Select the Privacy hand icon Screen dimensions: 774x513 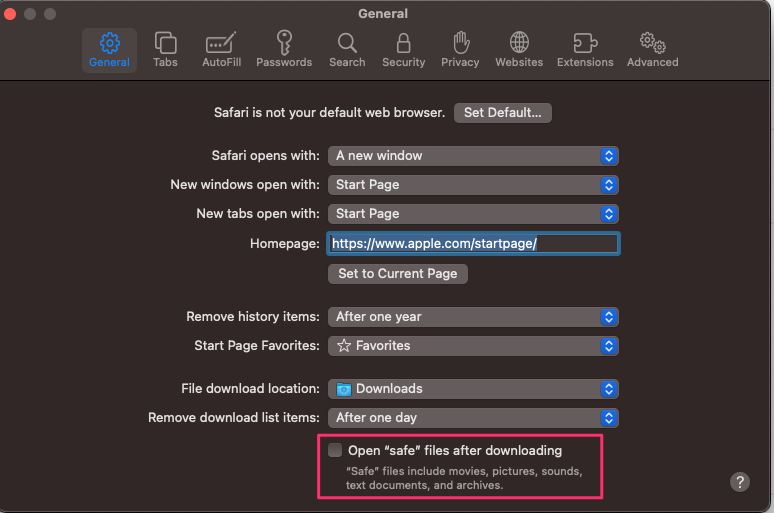pyautogui.click(x=460, y=44)
